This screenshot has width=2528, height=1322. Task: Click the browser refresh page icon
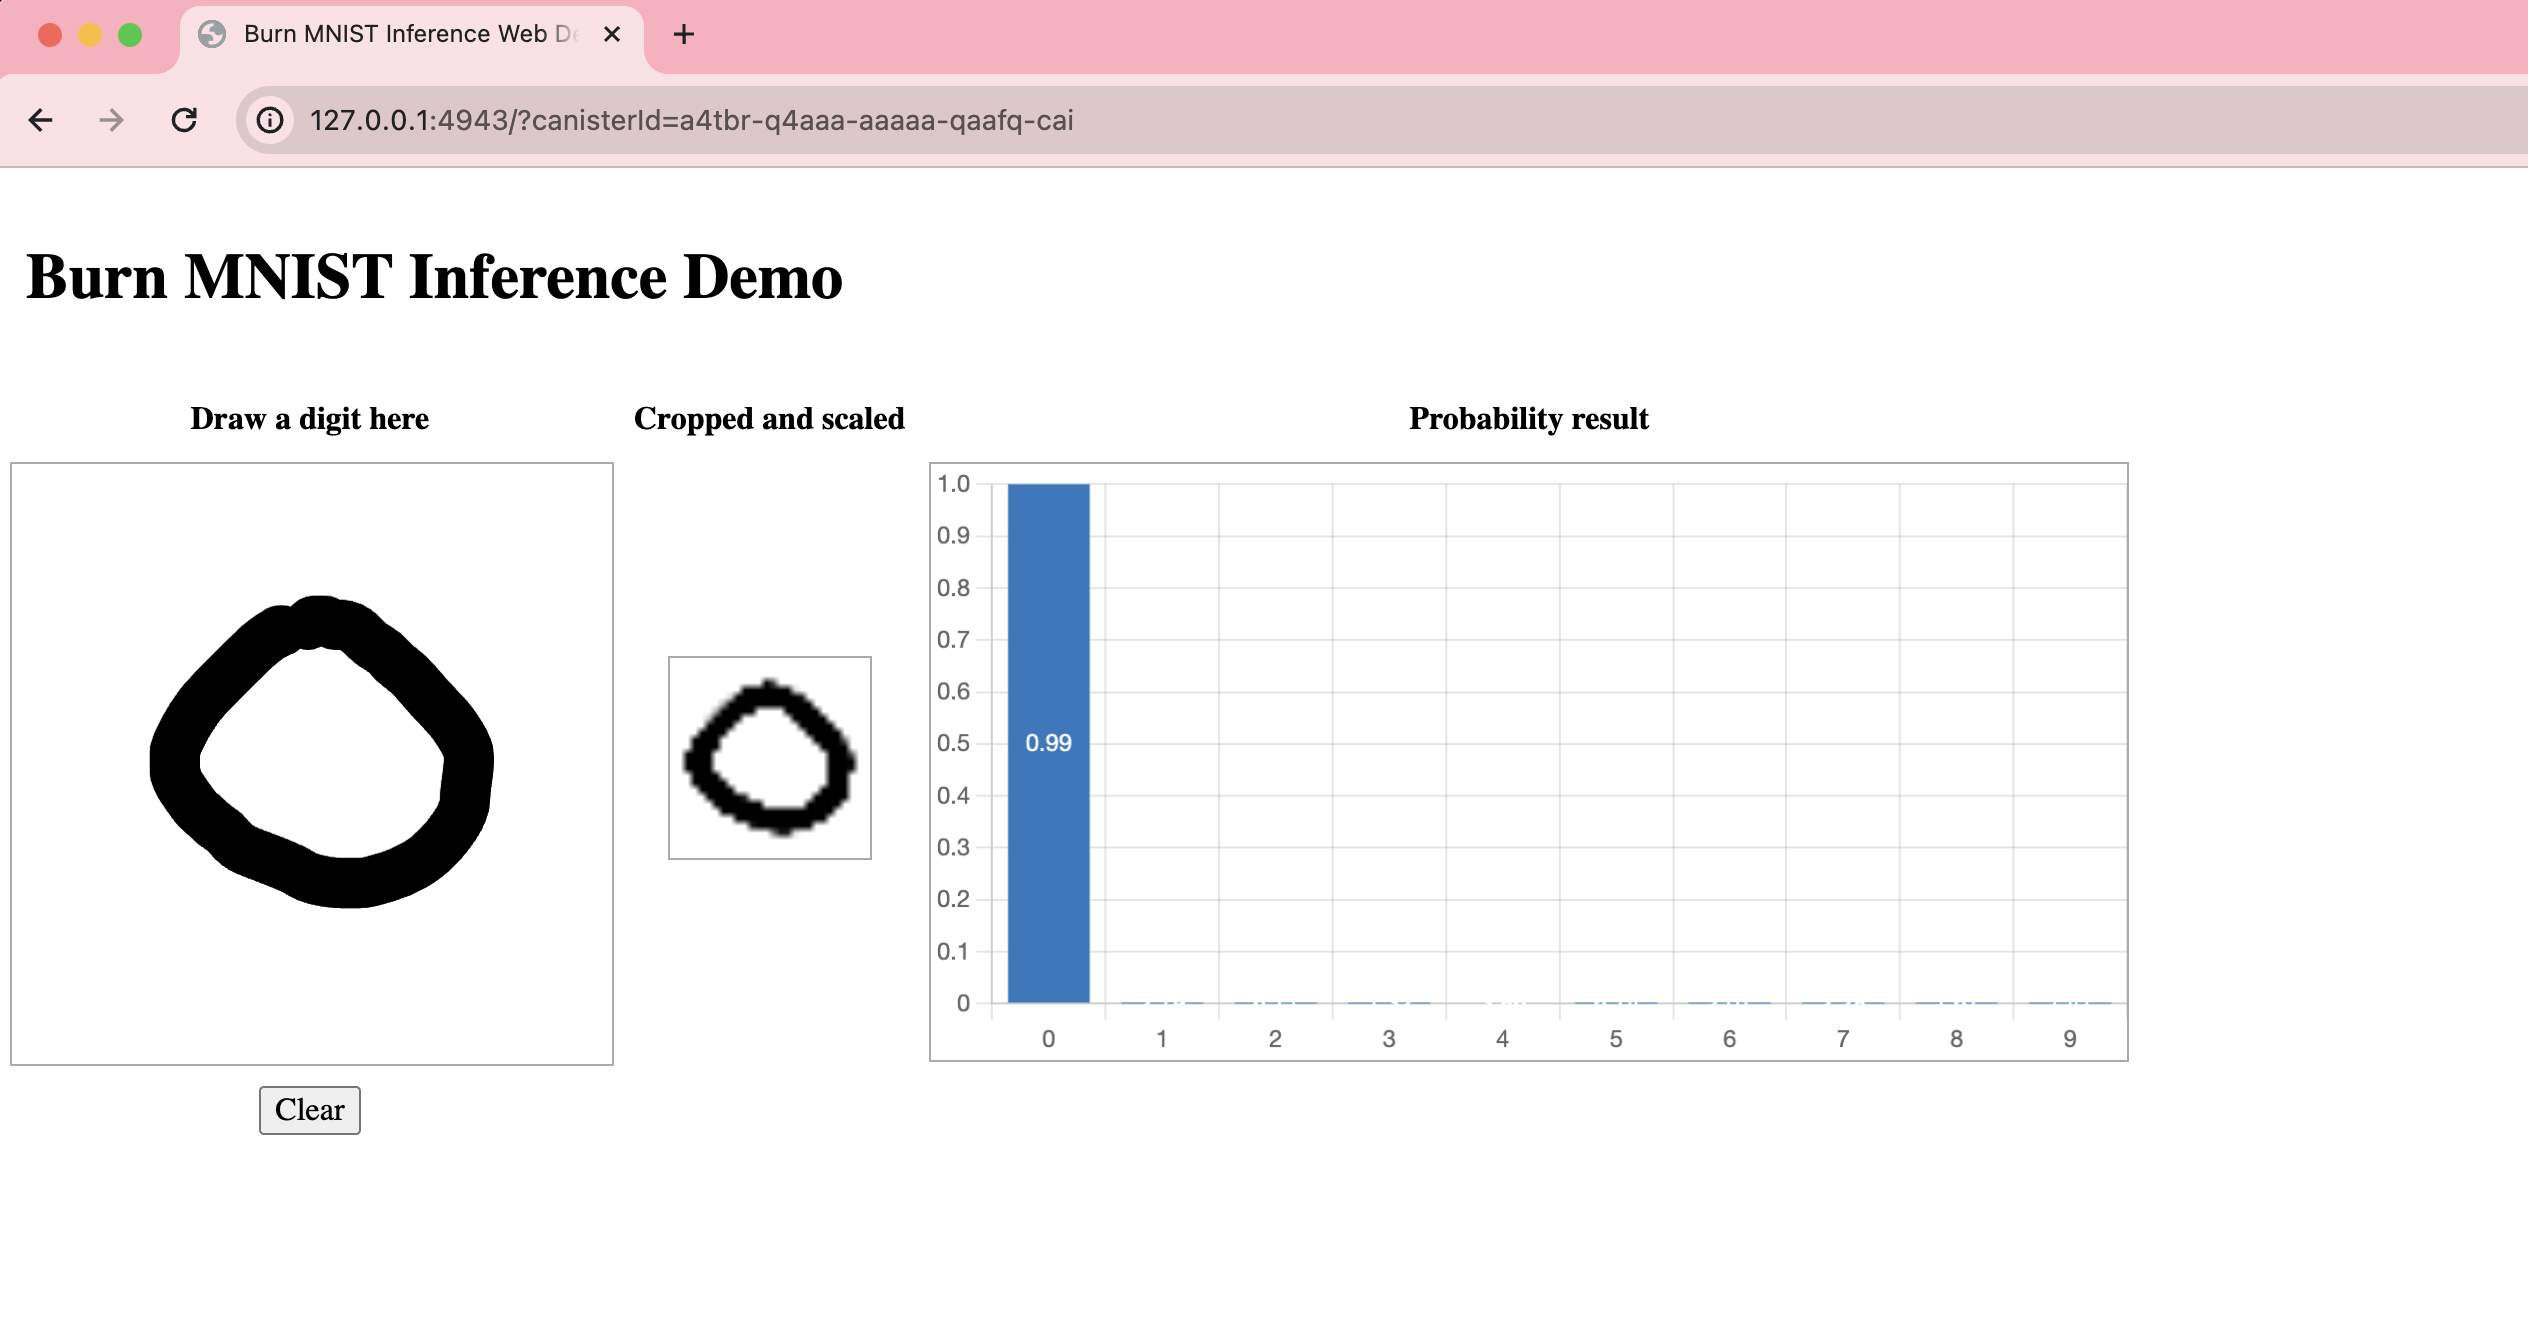click(184, 120)
